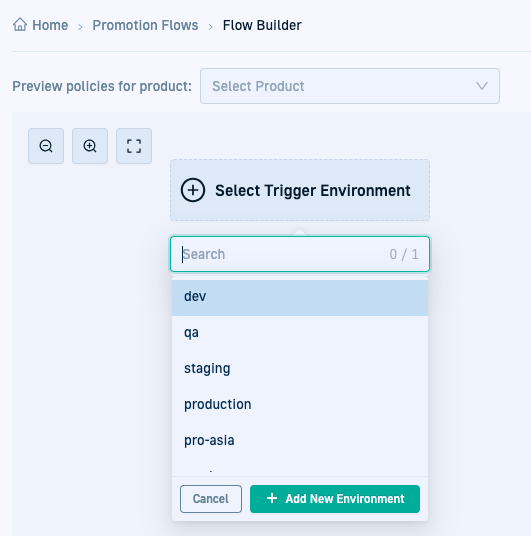Click the Cancel button

[x=211, y=499]
